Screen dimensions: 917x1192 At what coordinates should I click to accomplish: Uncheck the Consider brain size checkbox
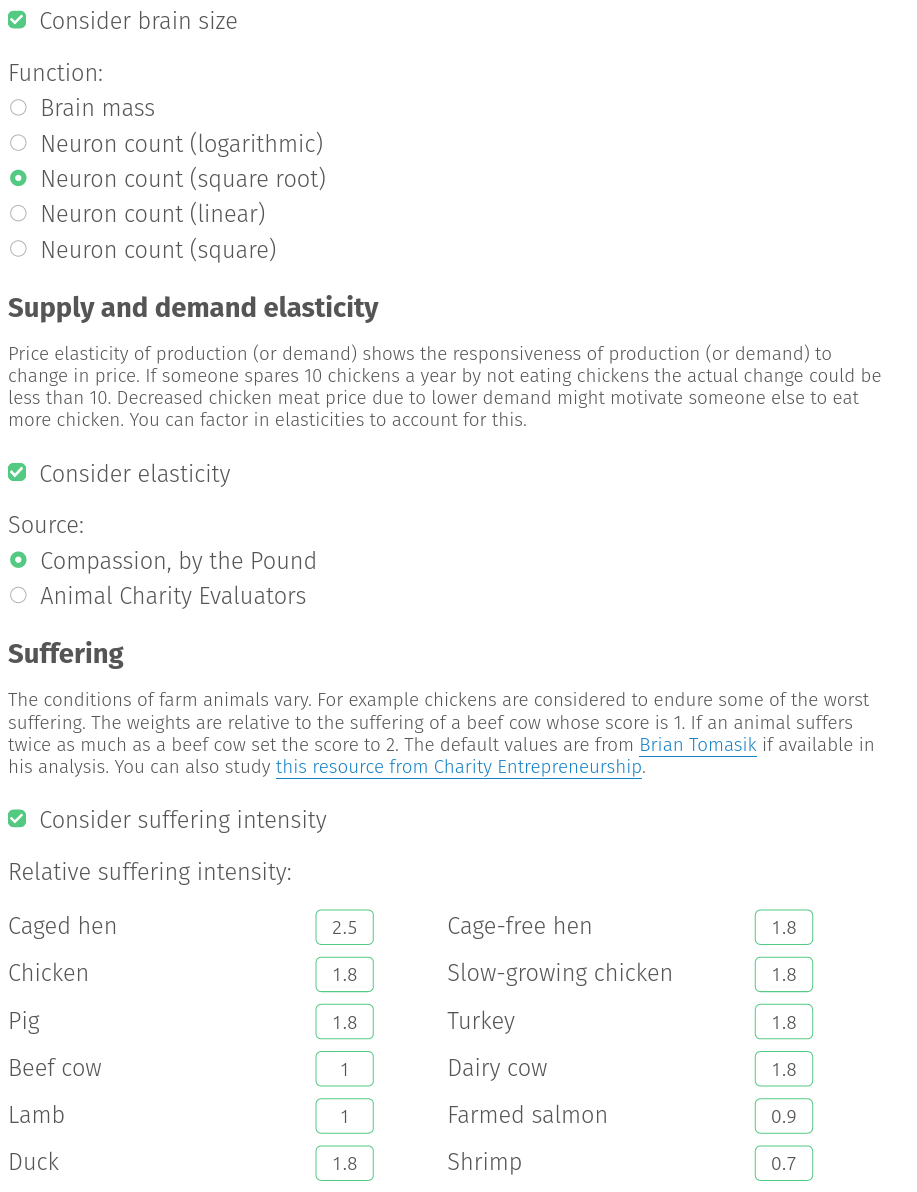coord(17,21)
